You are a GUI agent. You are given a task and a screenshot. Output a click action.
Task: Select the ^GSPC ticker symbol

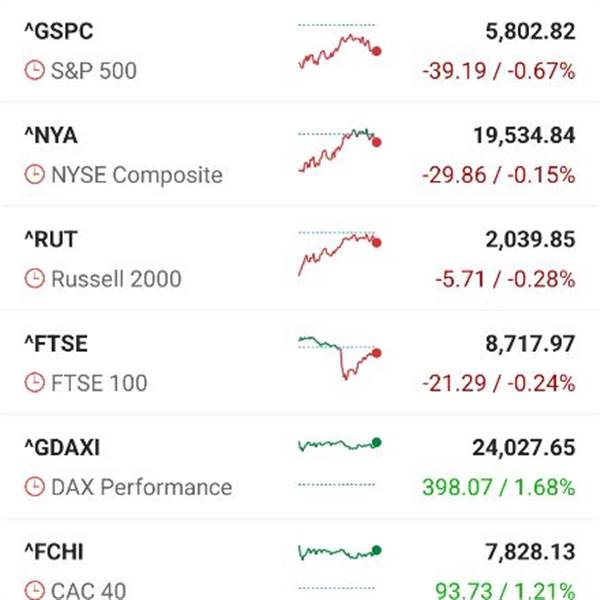59,31
